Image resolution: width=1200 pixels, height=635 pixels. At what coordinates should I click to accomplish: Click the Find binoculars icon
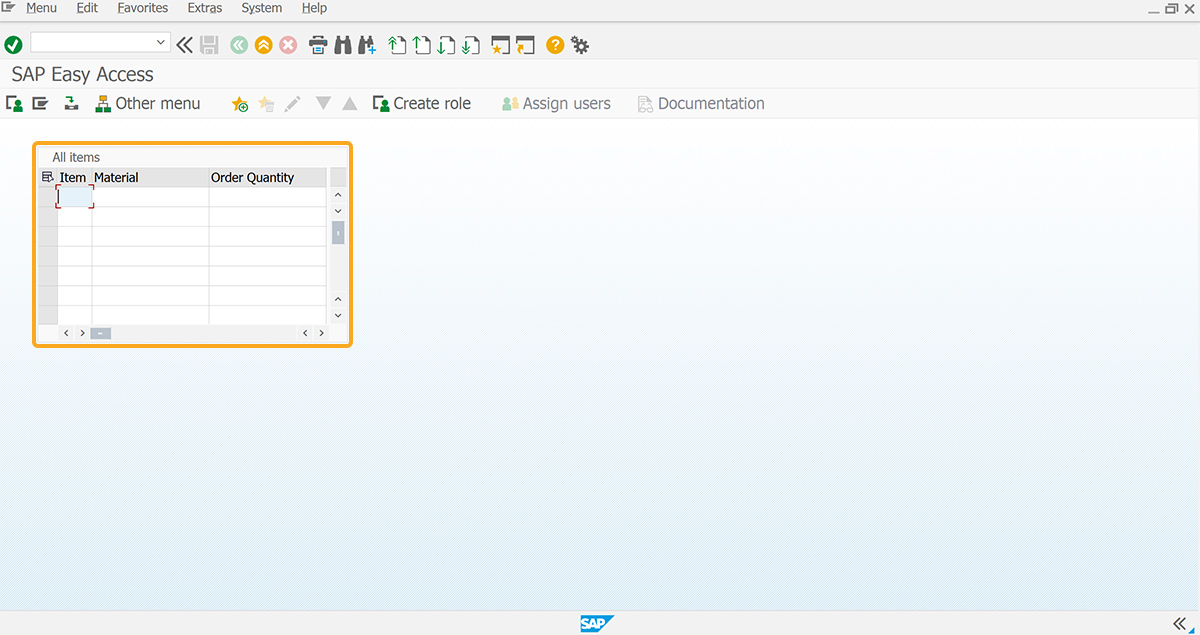343,45
